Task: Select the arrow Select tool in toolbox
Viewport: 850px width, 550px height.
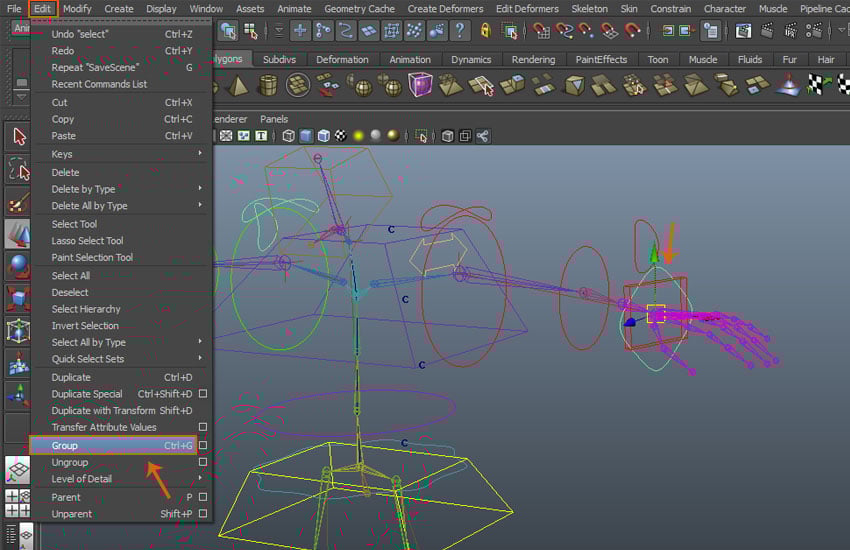Action: (x=18, y=136)
